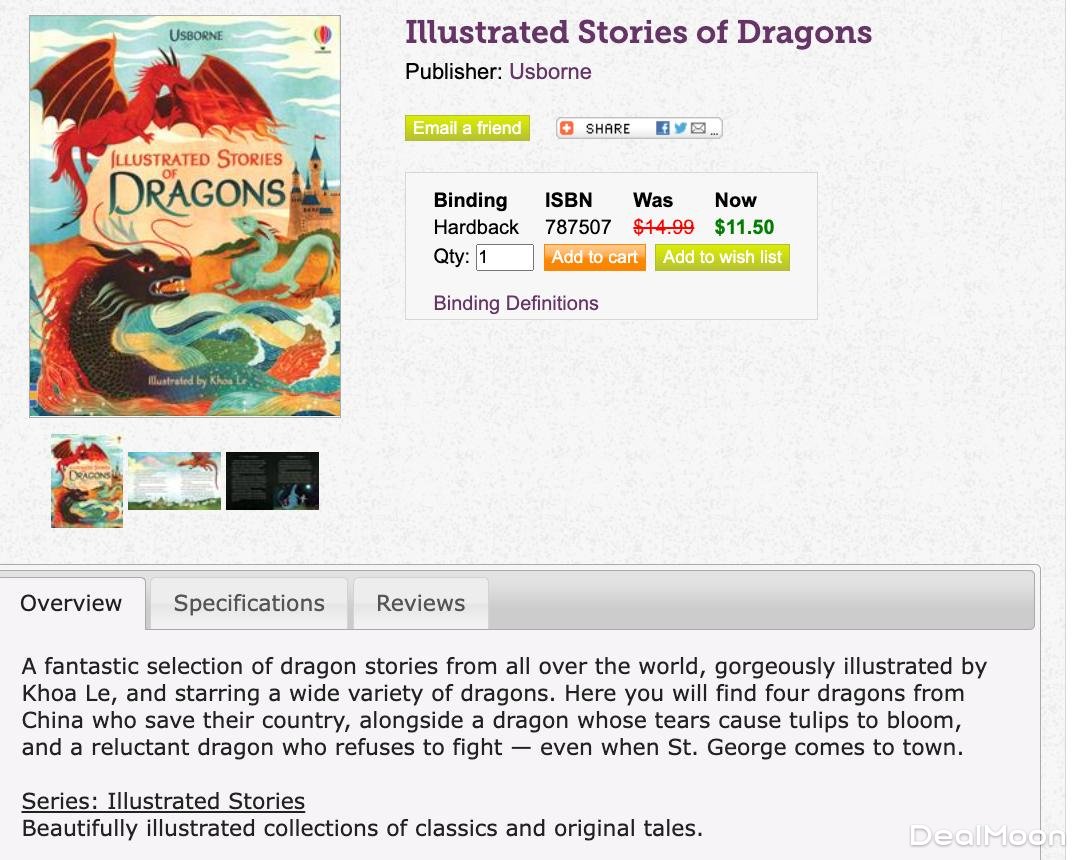The height and width of the screenshot is (860, 1080).
Task: Share the book on Facebook
Action: [x=663, y=128]
